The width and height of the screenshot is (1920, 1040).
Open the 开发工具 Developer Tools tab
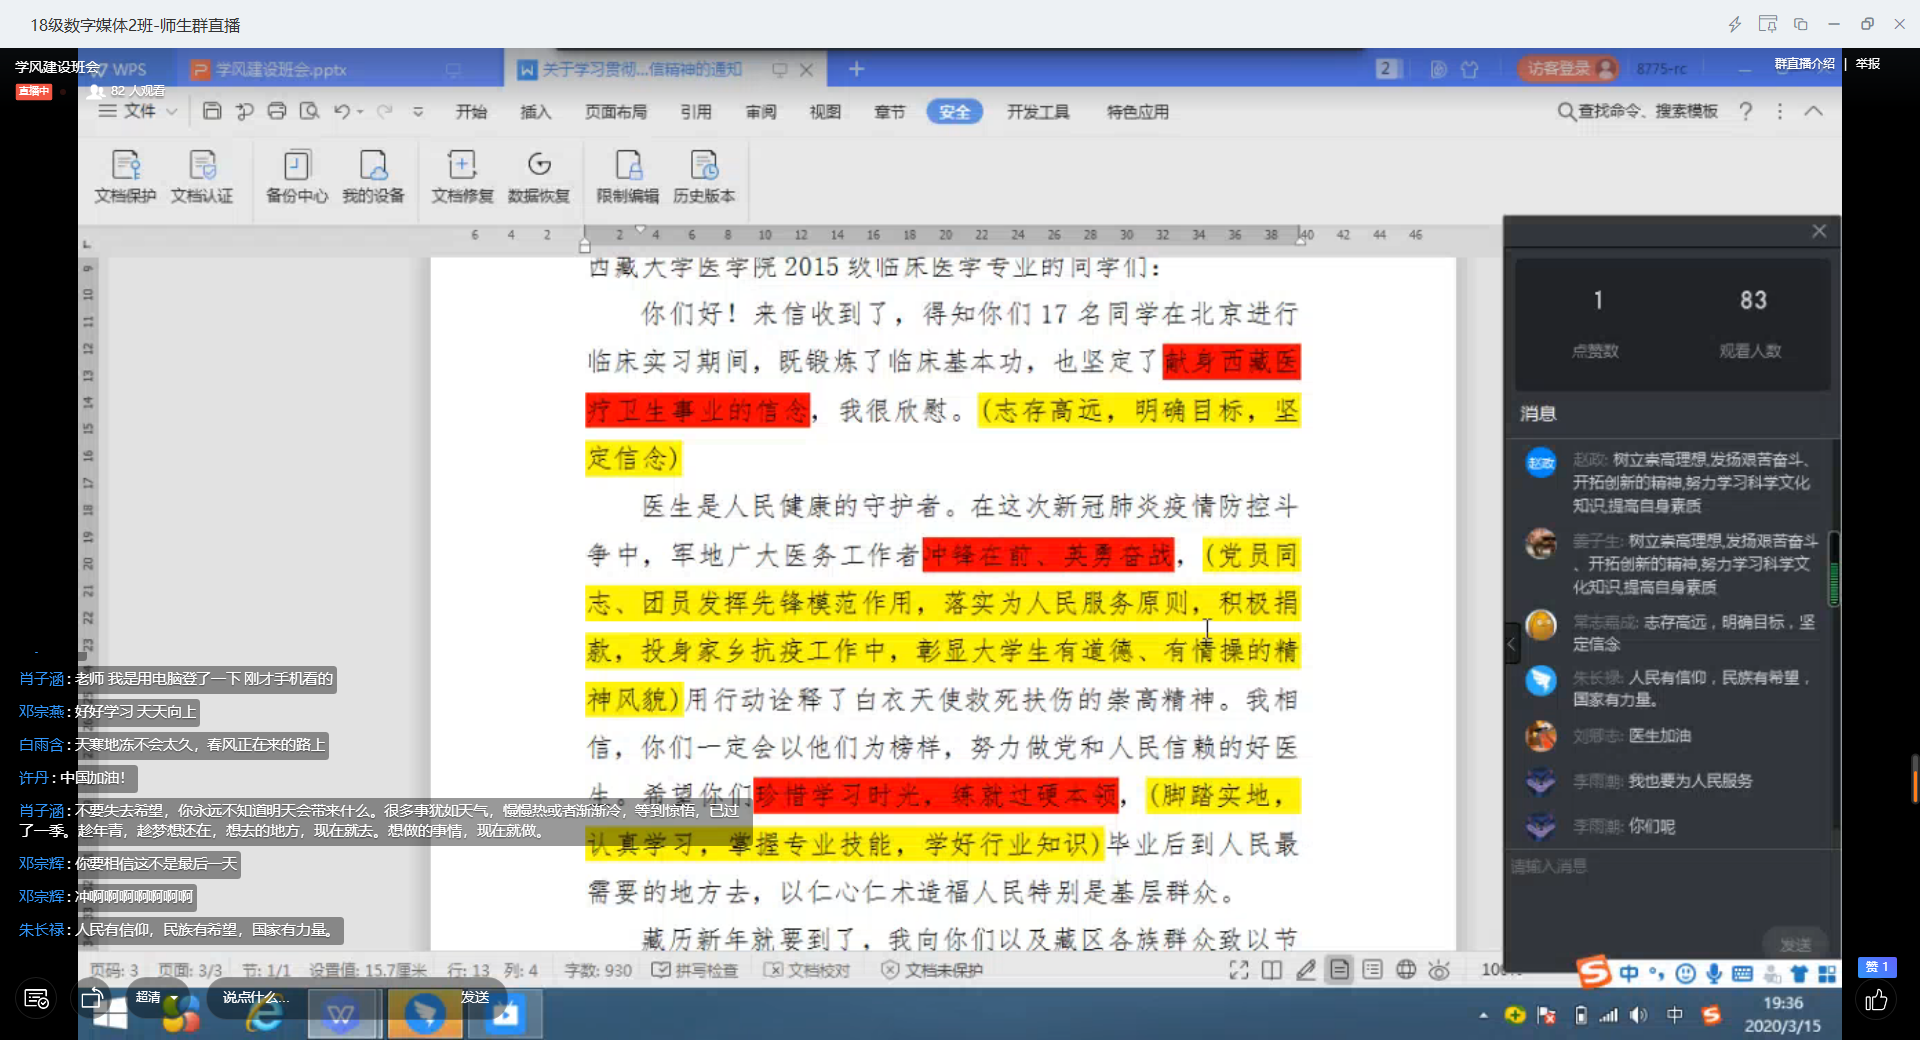(x=1038, y=112)
